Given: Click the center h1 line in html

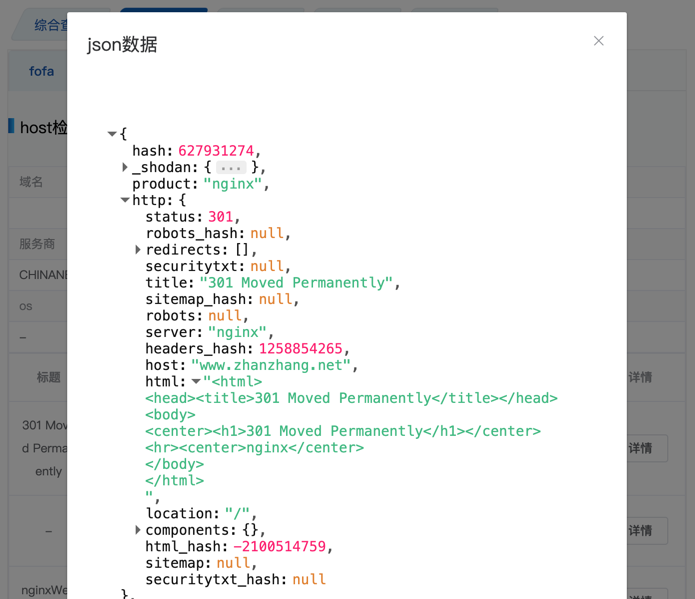Looking at the screenshot, I should (343, 431).
